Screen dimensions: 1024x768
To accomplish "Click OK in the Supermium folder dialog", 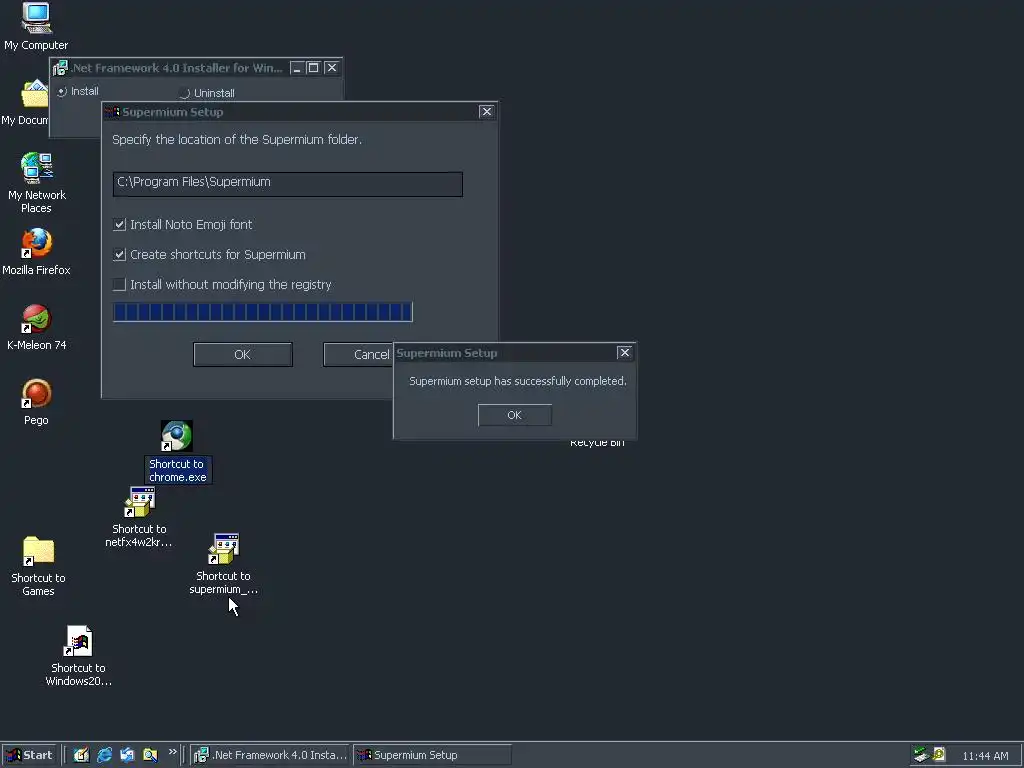I will click(242, 355).
